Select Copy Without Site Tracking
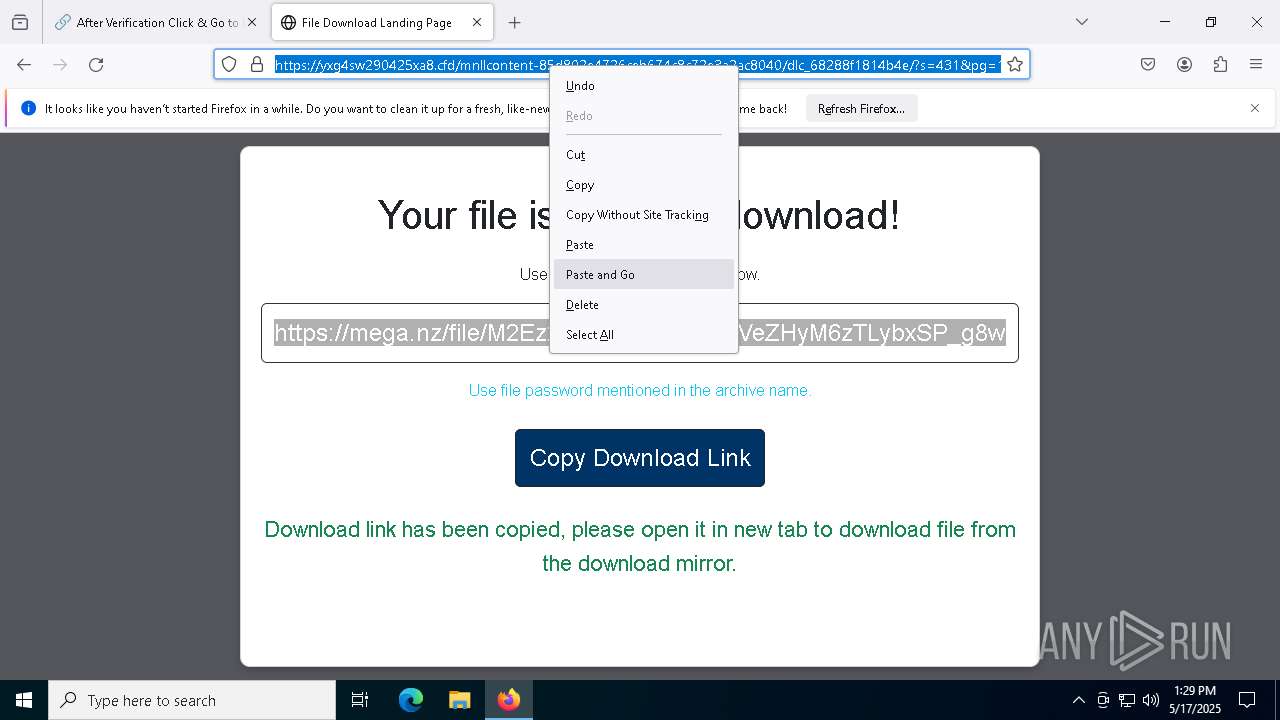Screen dimensions: 1280x720 (x=644, y=215)
